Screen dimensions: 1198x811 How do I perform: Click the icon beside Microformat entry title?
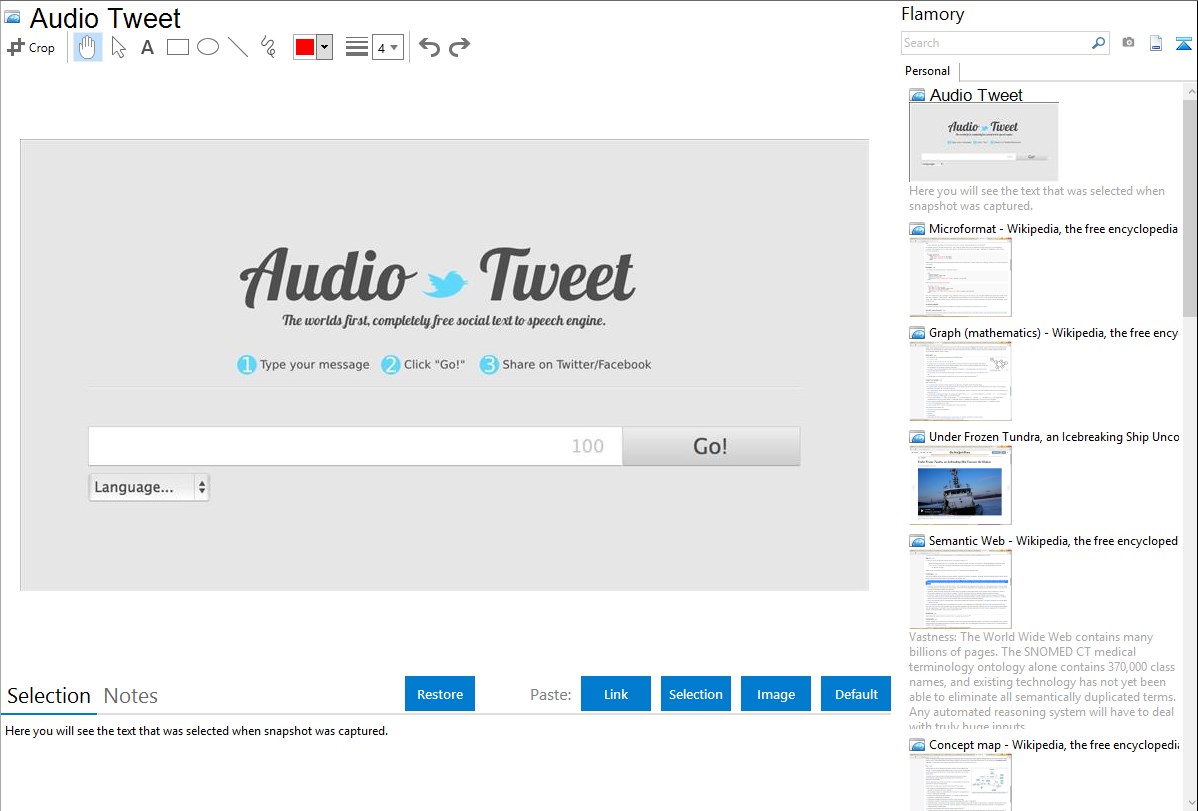coord(917,229)
